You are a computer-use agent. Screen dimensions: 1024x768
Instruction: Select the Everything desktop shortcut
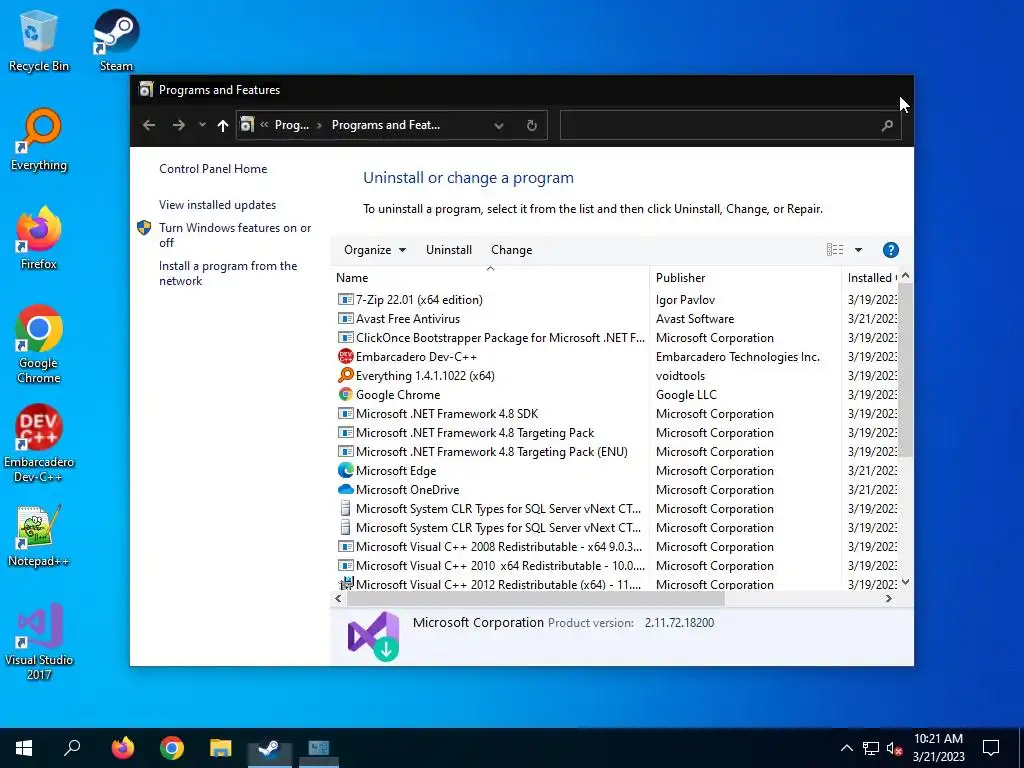coord(38,140)
